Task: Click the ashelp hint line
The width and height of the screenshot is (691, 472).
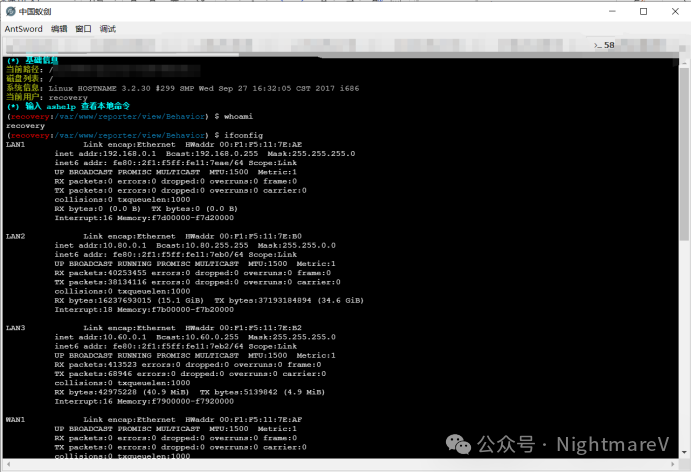Action: 68,107
